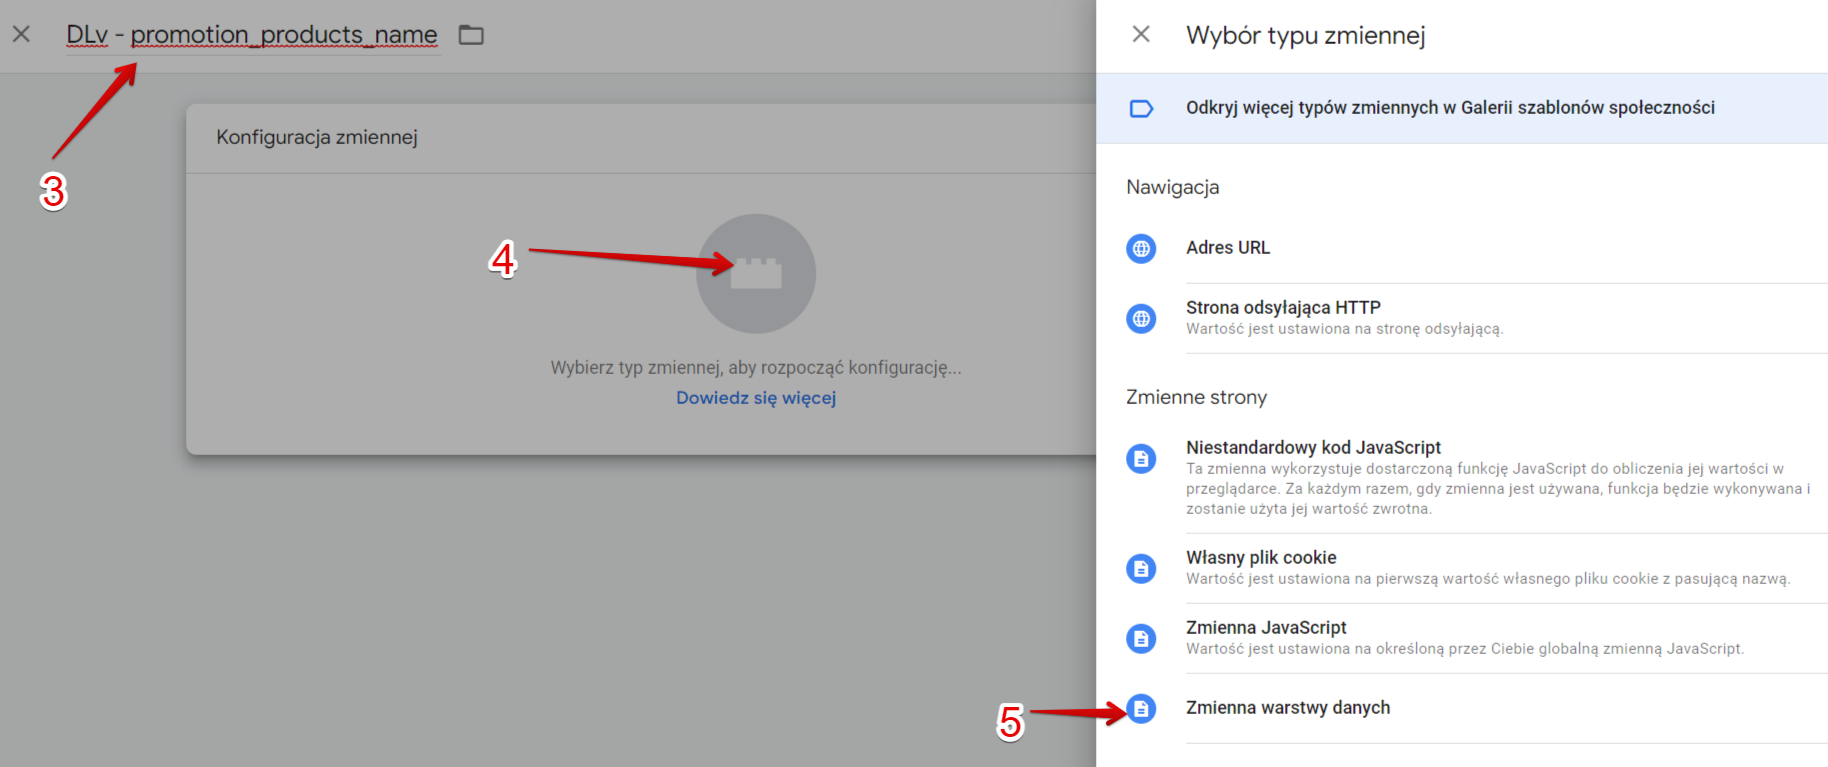
Task: Select Strona odsyłająca HTTP variable type
Action: [1462, 318]
